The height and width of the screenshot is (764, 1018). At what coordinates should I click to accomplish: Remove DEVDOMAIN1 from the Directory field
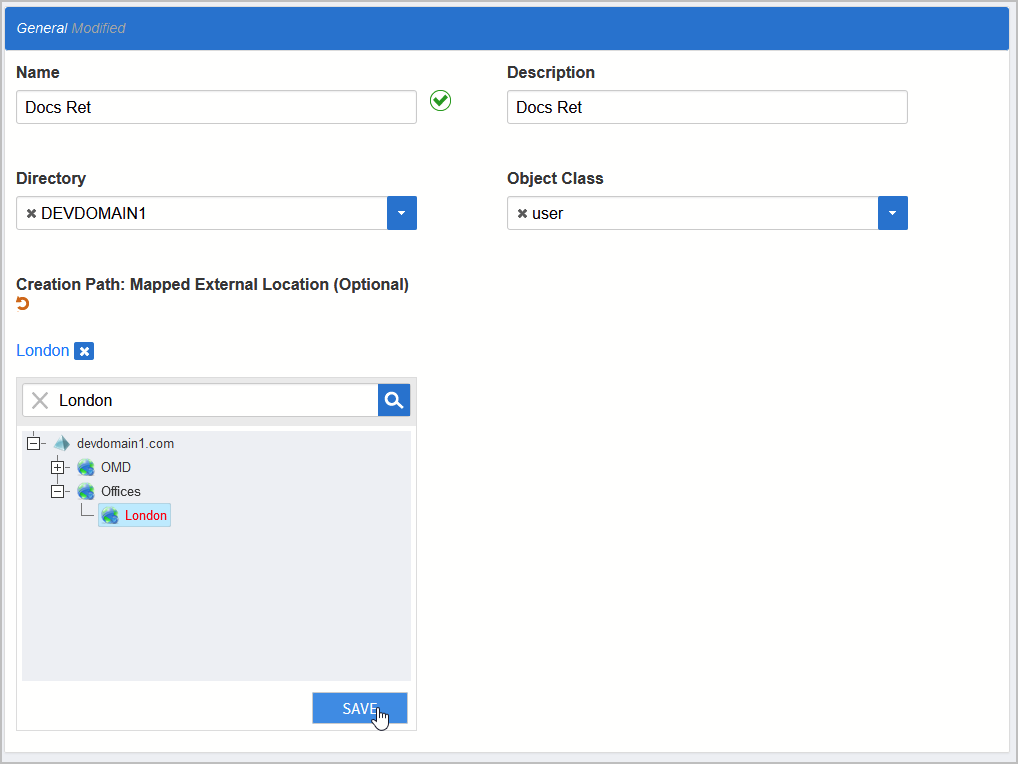pyautogui.click(x=31, y=213)
